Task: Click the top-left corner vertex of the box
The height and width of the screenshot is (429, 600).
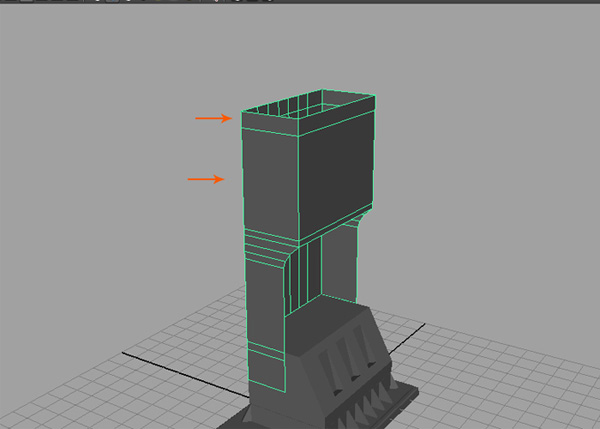Action: 243,113
